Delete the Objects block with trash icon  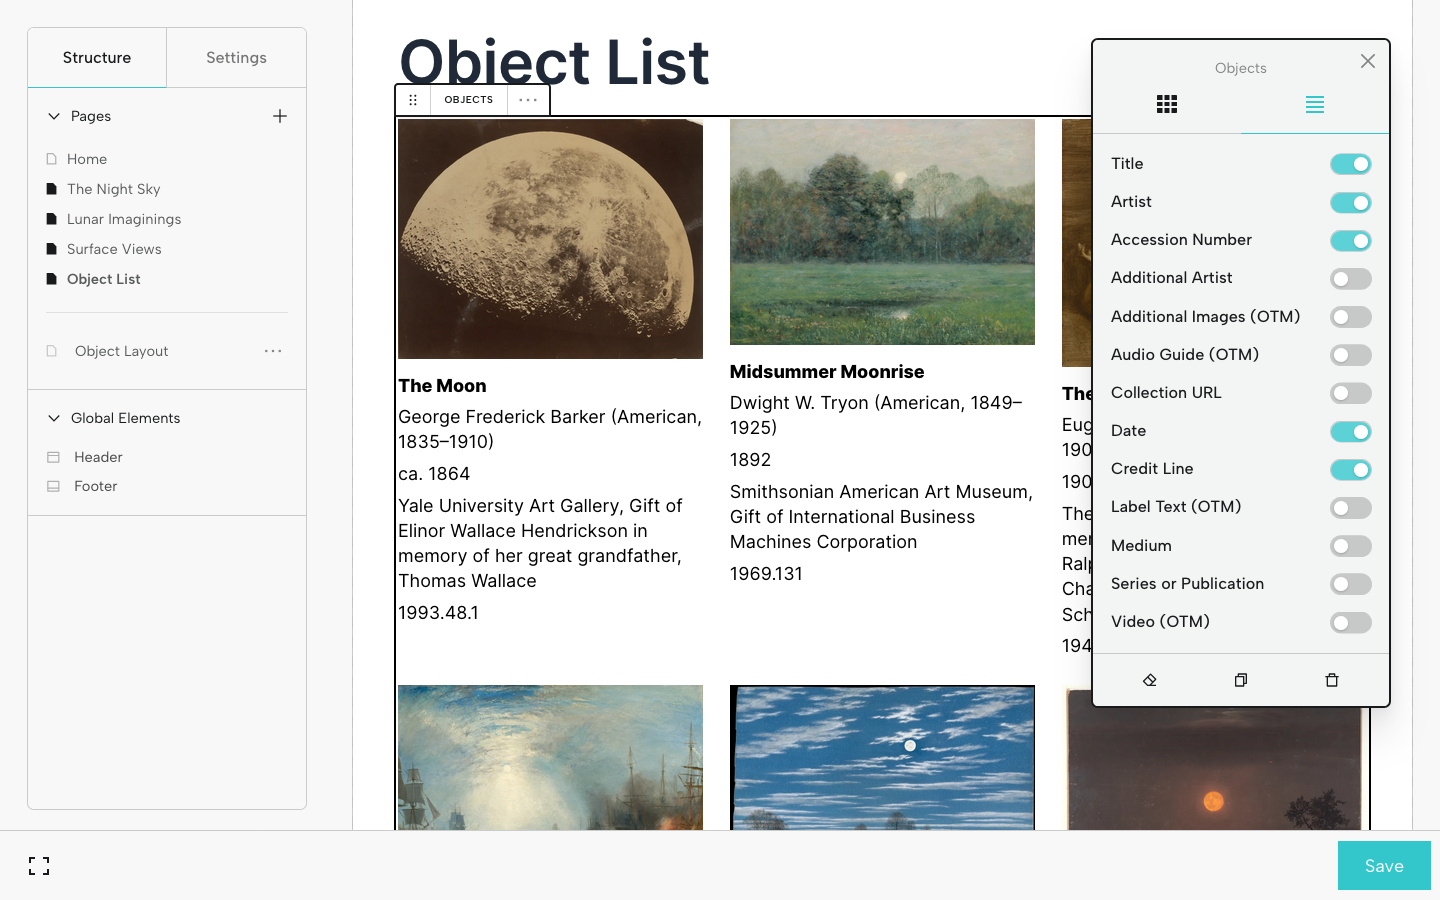[x=1332, y=680]
